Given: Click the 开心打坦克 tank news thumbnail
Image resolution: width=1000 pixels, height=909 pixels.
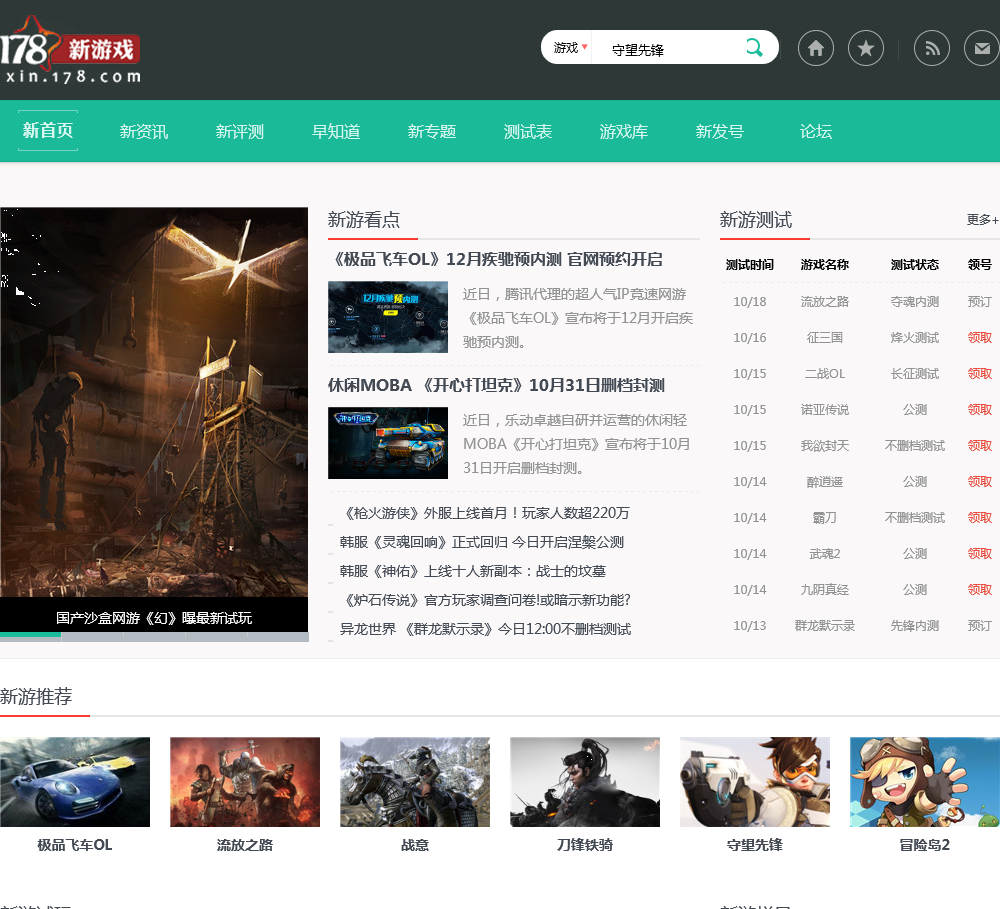Looking at the screenshot, I should (388, 443).
